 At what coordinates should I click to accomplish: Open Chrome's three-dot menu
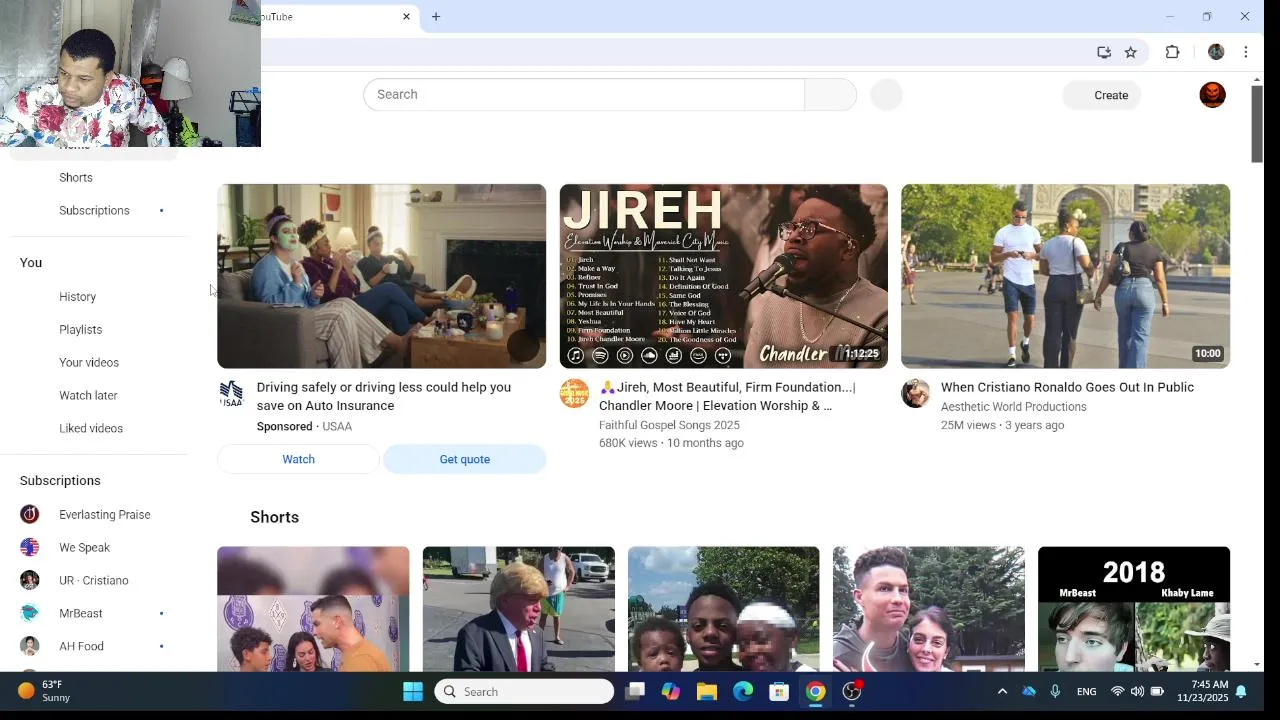[x=1245, y=52]
